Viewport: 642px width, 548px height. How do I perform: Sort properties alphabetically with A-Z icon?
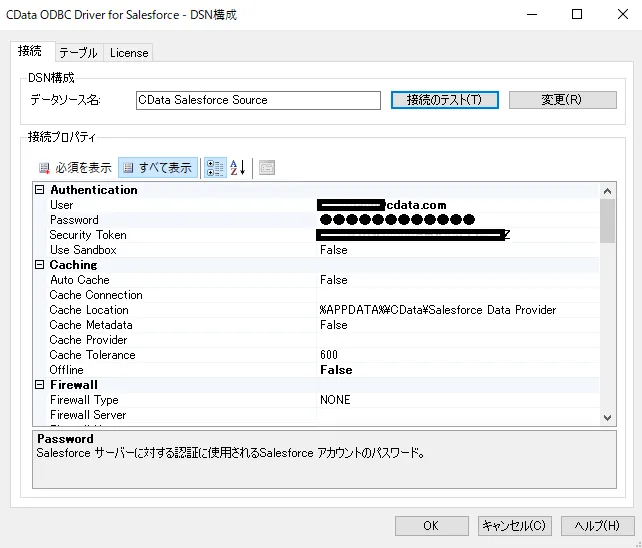click(x=238, y=168)
